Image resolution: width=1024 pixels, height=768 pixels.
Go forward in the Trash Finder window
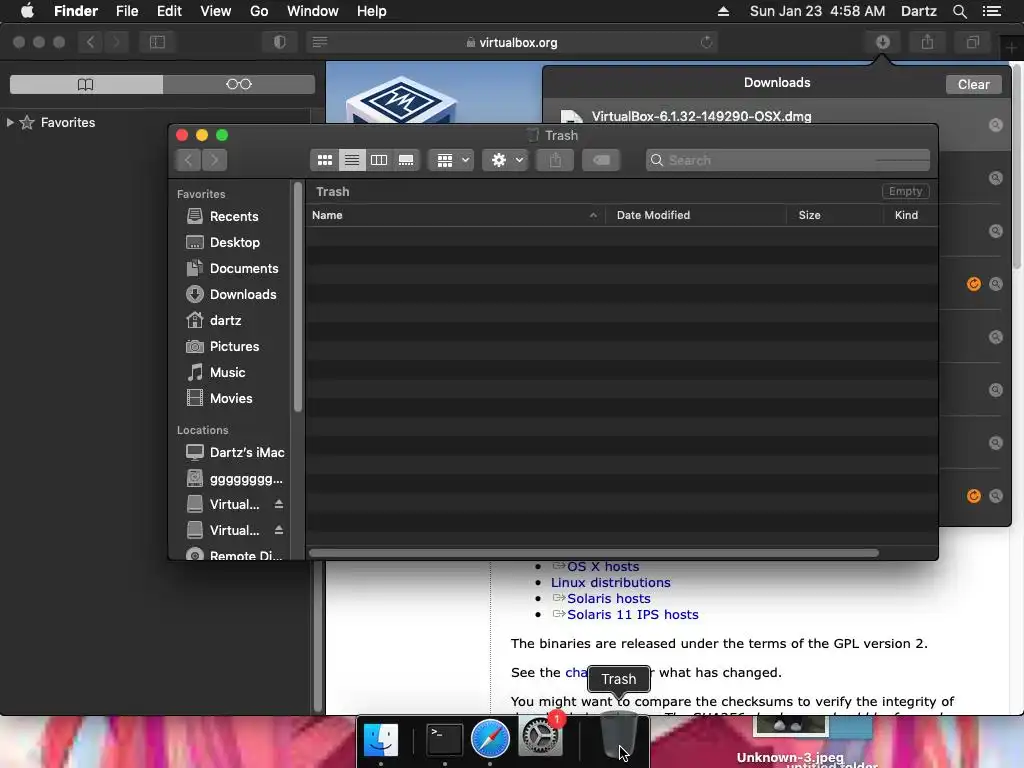pyautogui.click(x=215, y=160)
